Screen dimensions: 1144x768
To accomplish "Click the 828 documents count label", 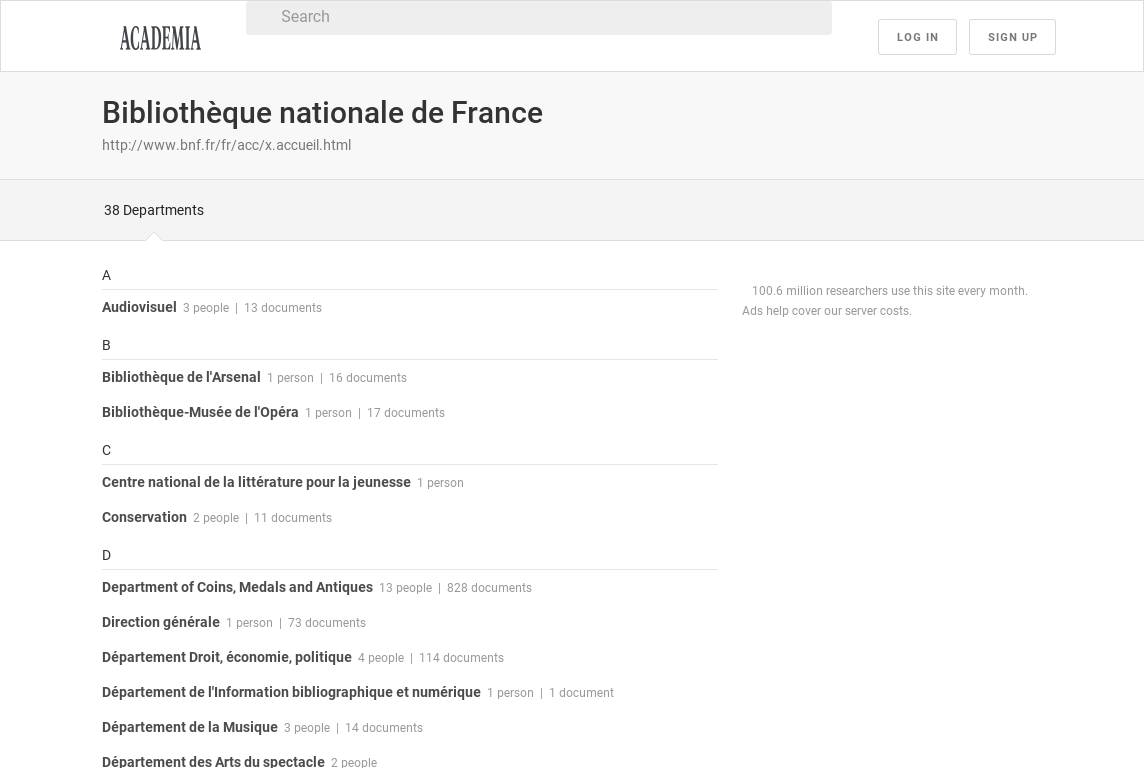I will pyautogui.click(x=489, y=588).
